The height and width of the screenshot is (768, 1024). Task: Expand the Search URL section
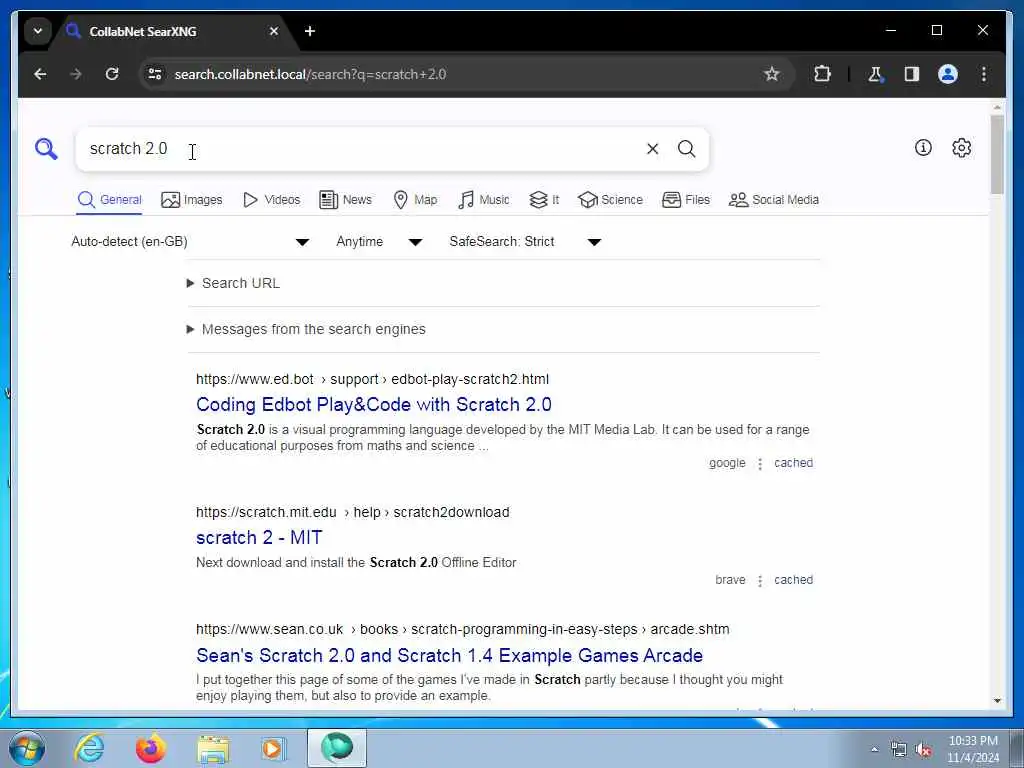coord(233,283)
